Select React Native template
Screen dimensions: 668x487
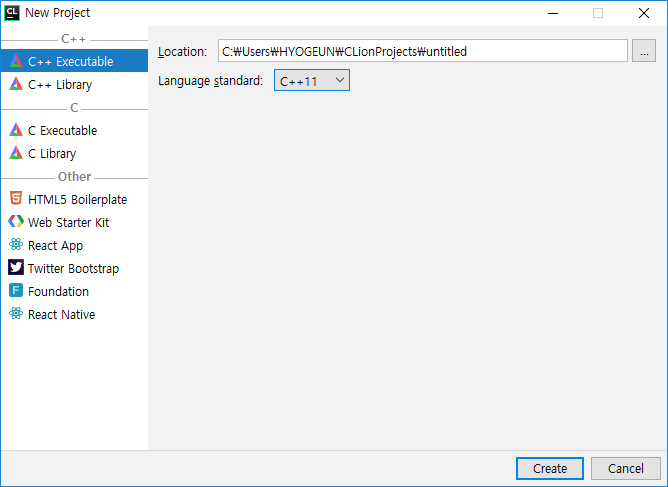[75, 314]
